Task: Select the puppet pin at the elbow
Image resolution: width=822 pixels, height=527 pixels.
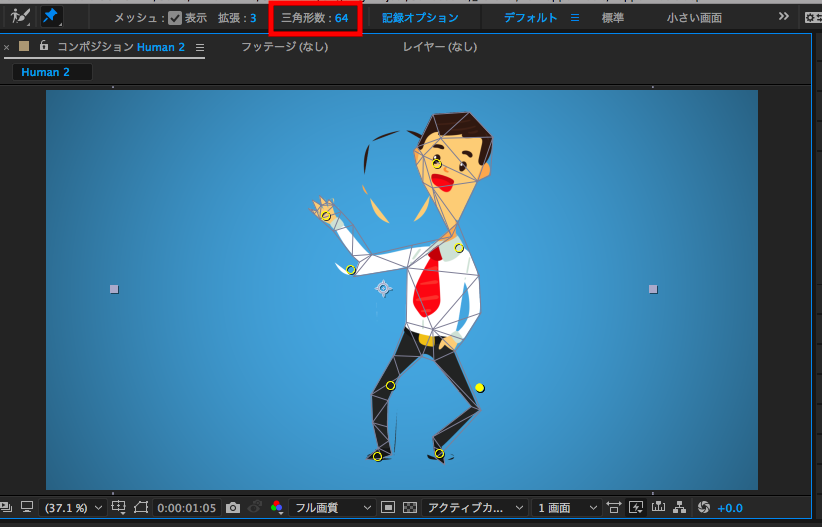Action: point(351,270)
